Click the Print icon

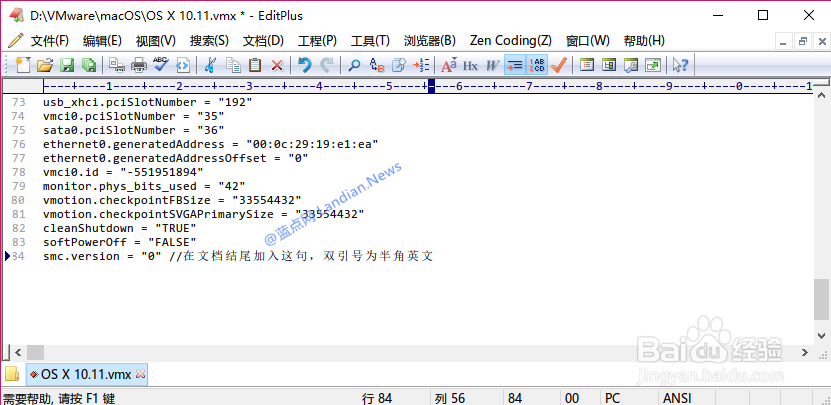coord(138,65)
